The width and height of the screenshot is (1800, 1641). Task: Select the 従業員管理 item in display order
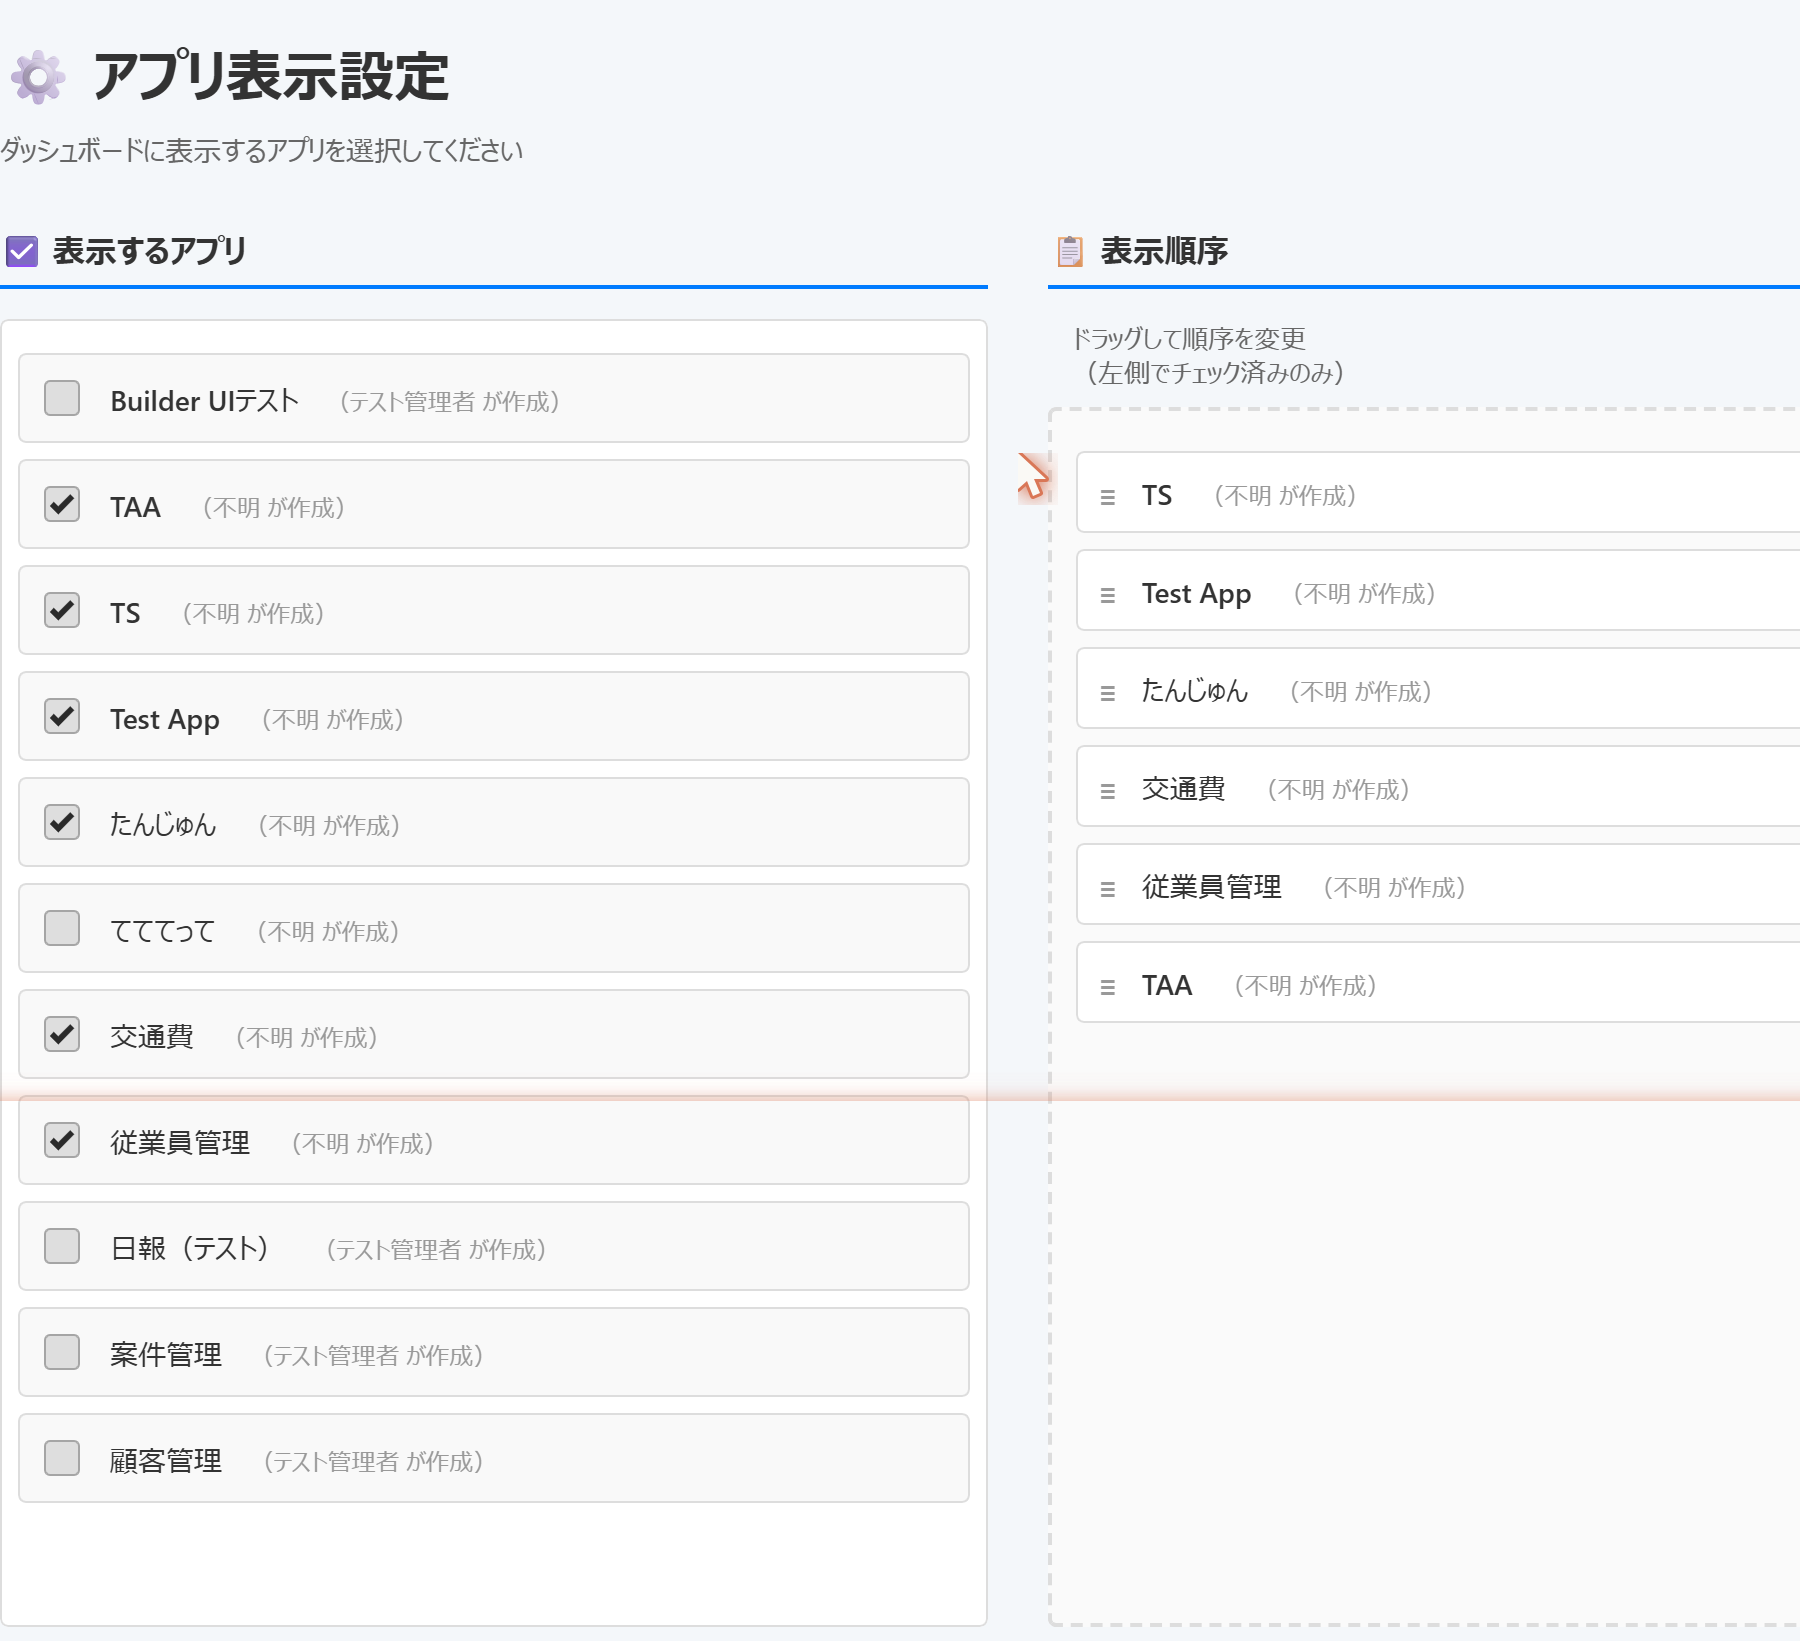pos(1438,884)
